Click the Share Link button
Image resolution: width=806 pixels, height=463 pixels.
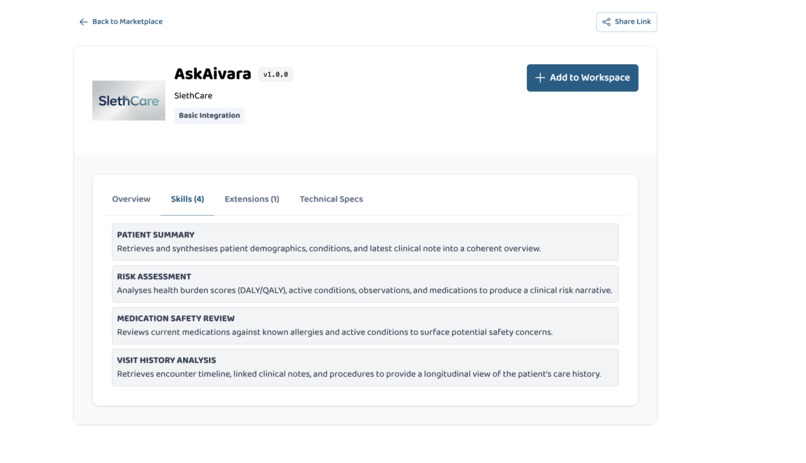tap(626, 22)
